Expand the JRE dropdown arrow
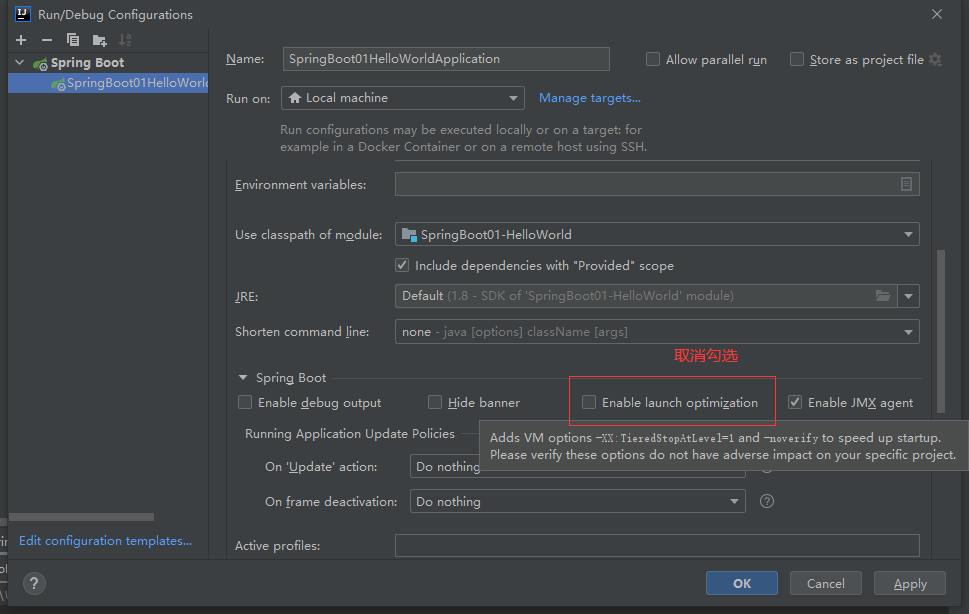The height and width of the screenshot is (614, 969). [908, 296]
